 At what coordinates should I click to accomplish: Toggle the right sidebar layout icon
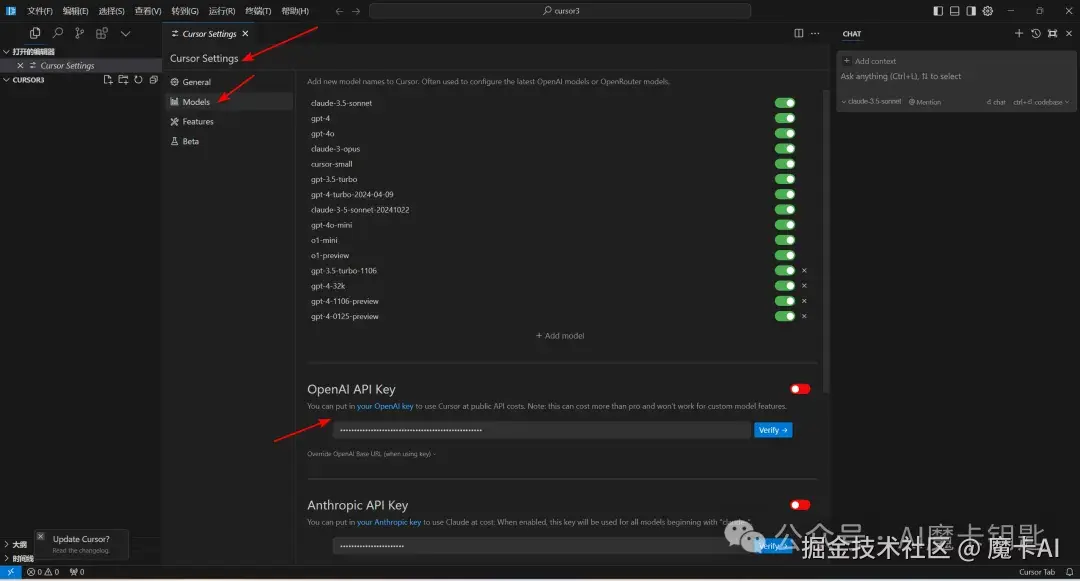point(971,11)
